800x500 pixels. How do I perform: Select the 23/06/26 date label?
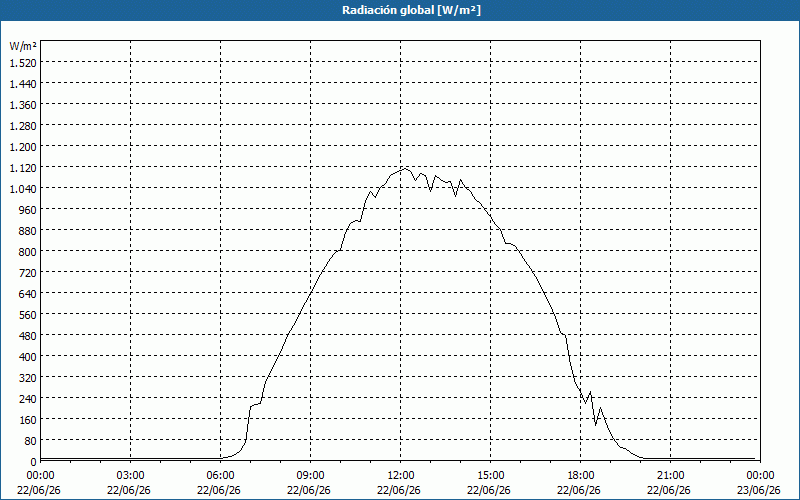759,490
